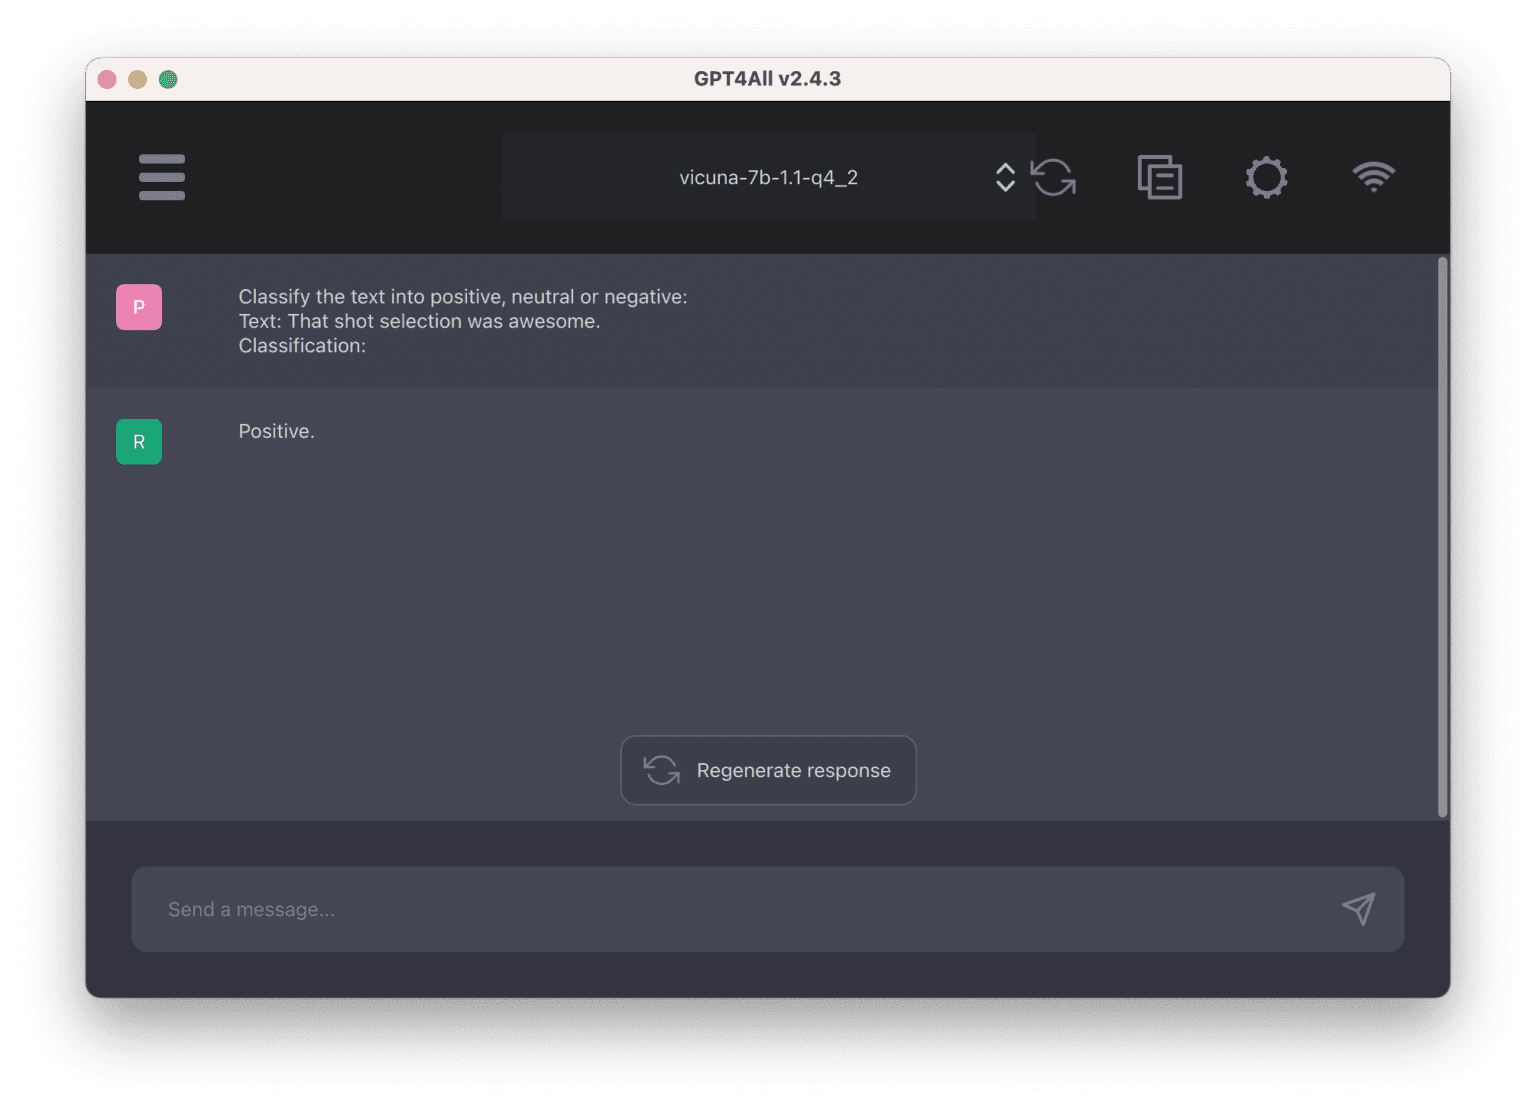
Task: Click the pink P prompt avatar
Action: pyautogui.click(x=139, y=307)
